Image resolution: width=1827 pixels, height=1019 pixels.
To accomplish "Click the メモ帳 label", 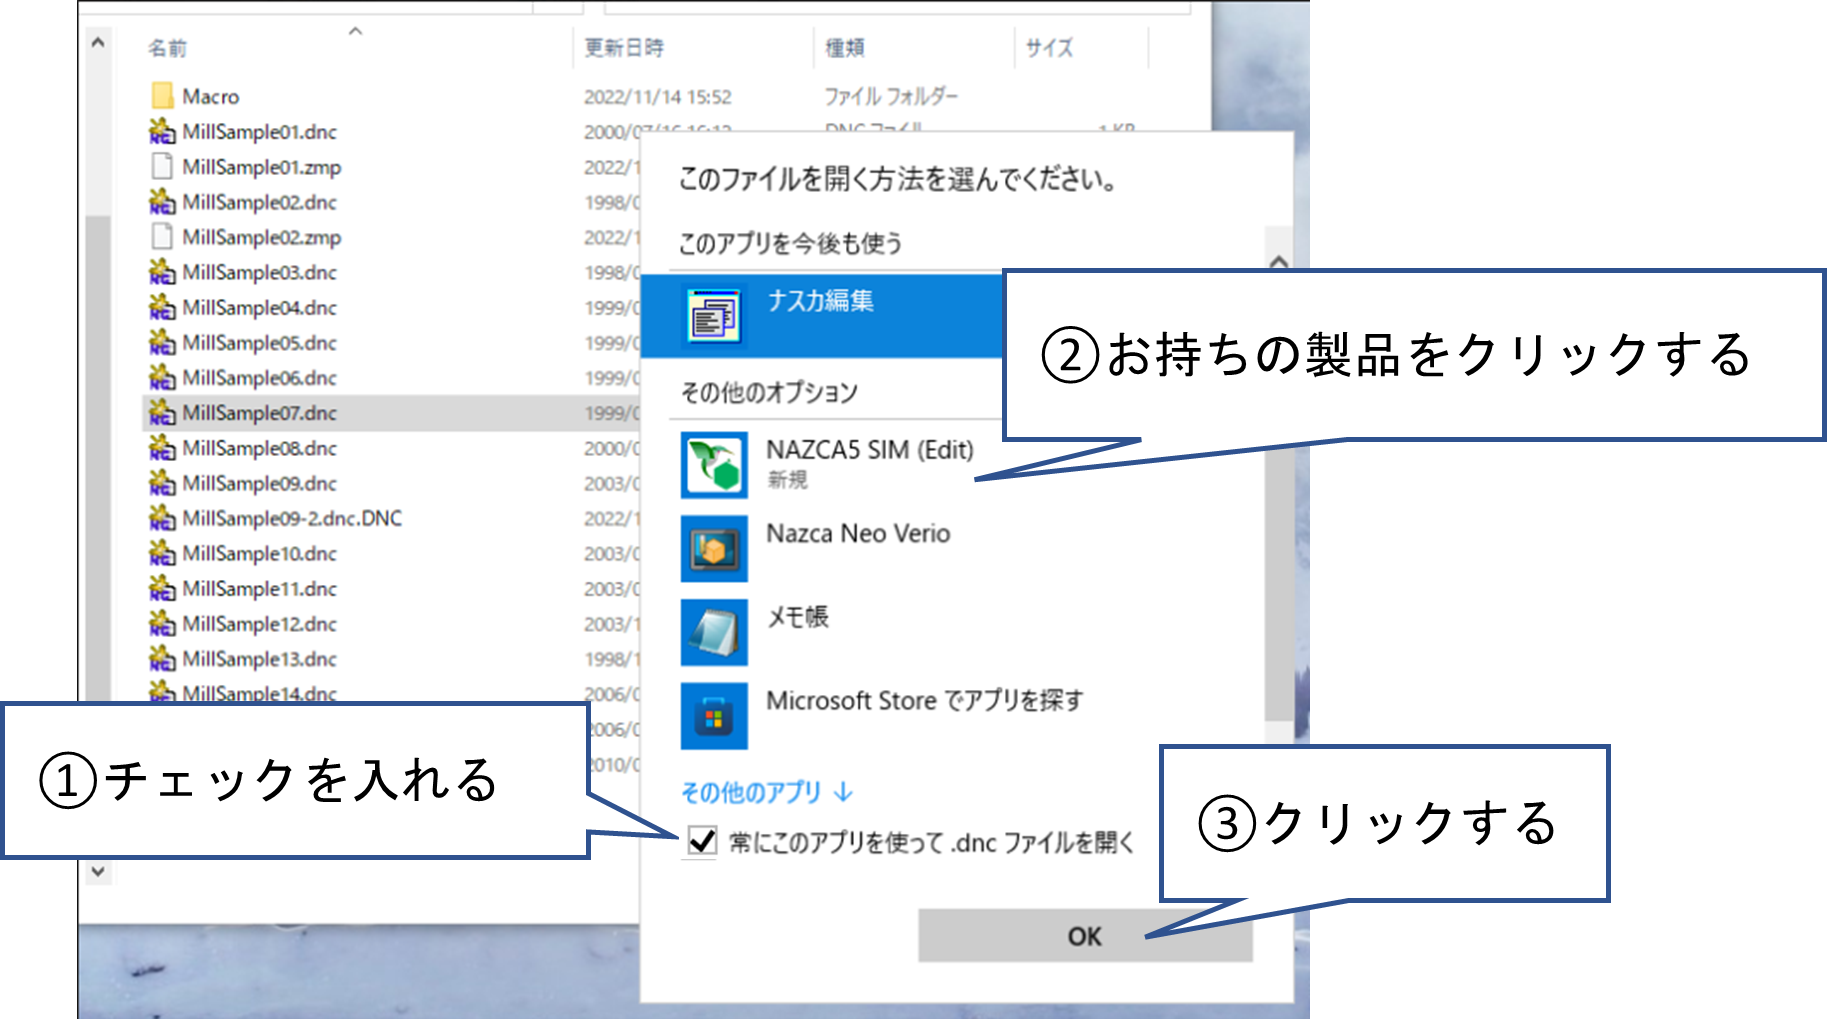I will 798,616.
